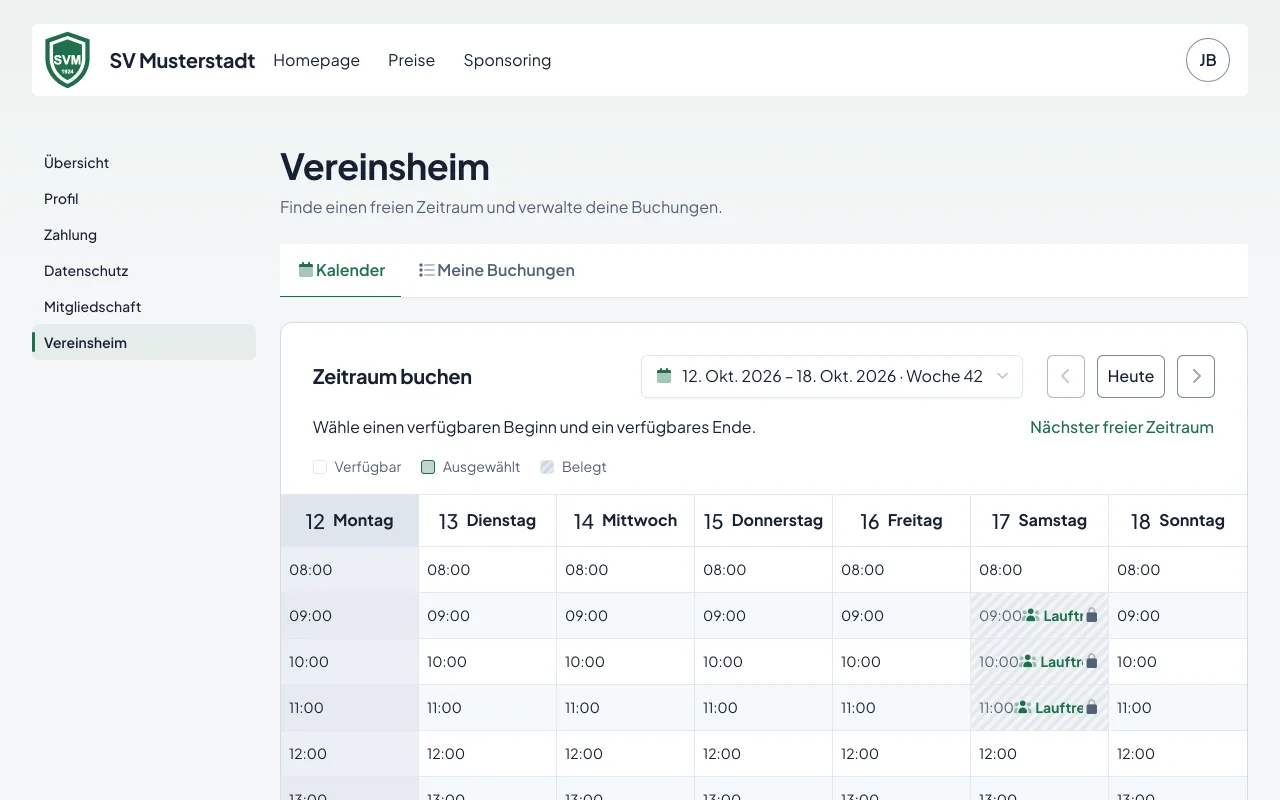Open Übersicht in the sidebar
Screen dimensions: 1280x800
click(x=144, y=162)
